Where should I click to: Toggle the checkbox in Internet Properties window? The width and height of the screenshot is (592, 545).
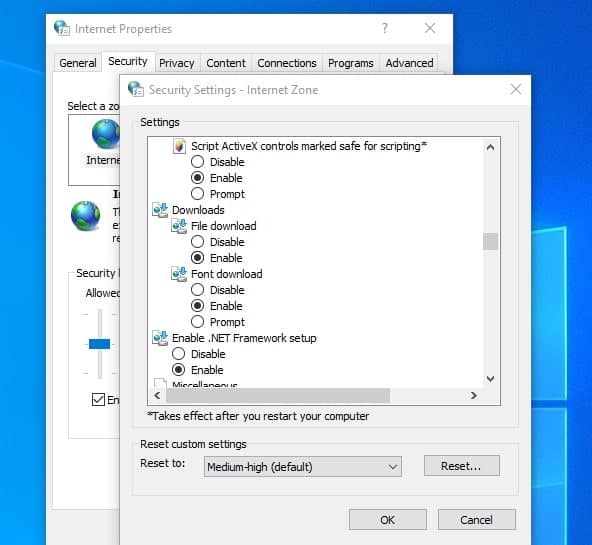point(98,399)
